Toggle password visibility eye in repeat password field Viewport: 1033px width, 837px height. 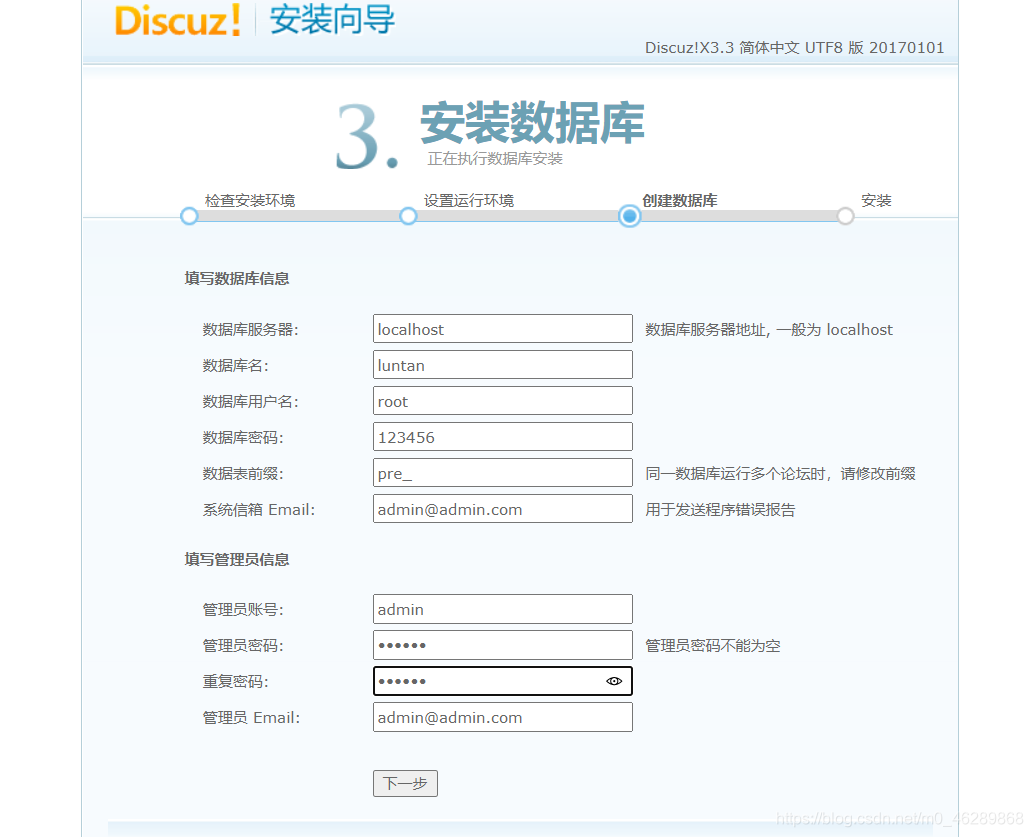pos(613,681)
